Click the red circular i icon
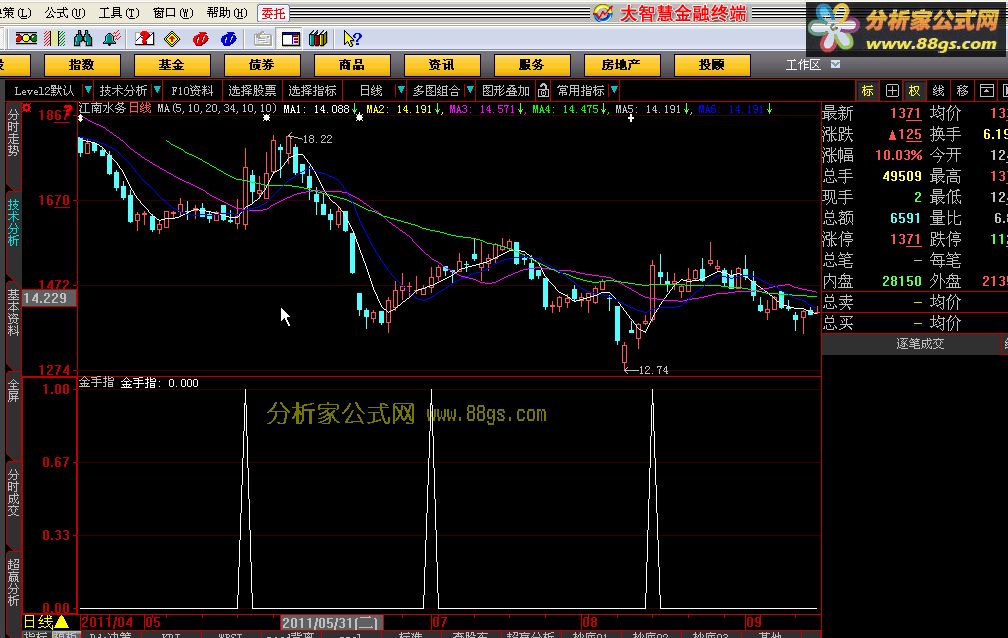This screenshot has width=1008, height=638. 201,39
